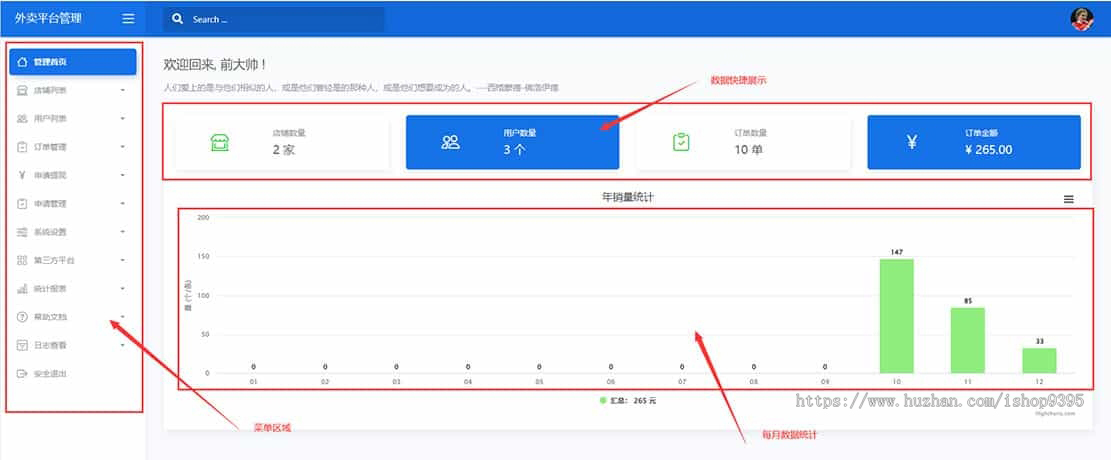Click the white yen icon on 订单金额 card

click(912, 142)
